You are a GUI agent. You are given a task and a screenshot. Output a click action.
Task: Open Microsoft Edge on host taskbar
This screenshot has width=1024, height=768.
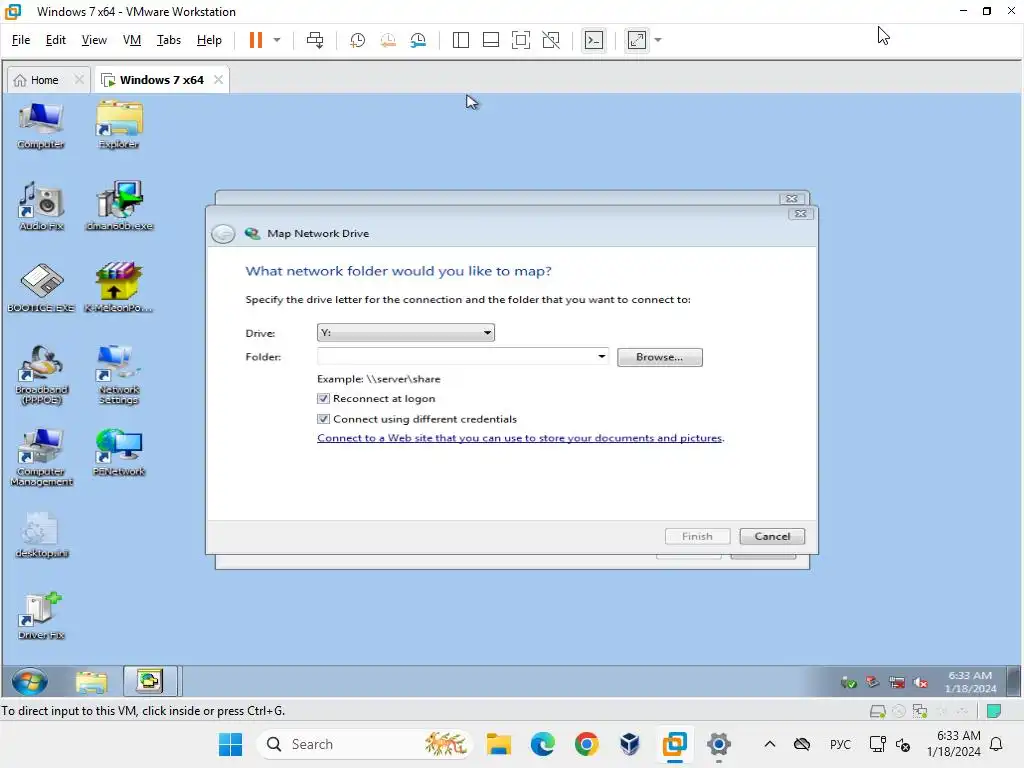(x=543, y=744)
